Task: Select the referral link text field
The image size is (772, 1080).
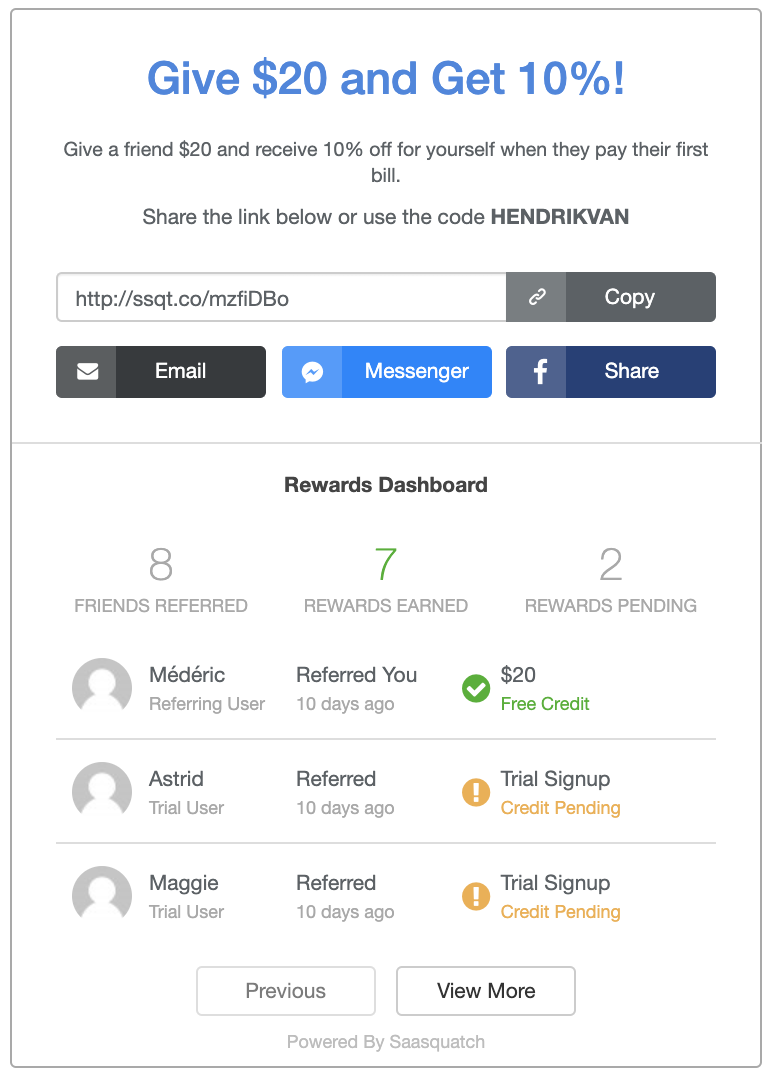Action: 282,297
